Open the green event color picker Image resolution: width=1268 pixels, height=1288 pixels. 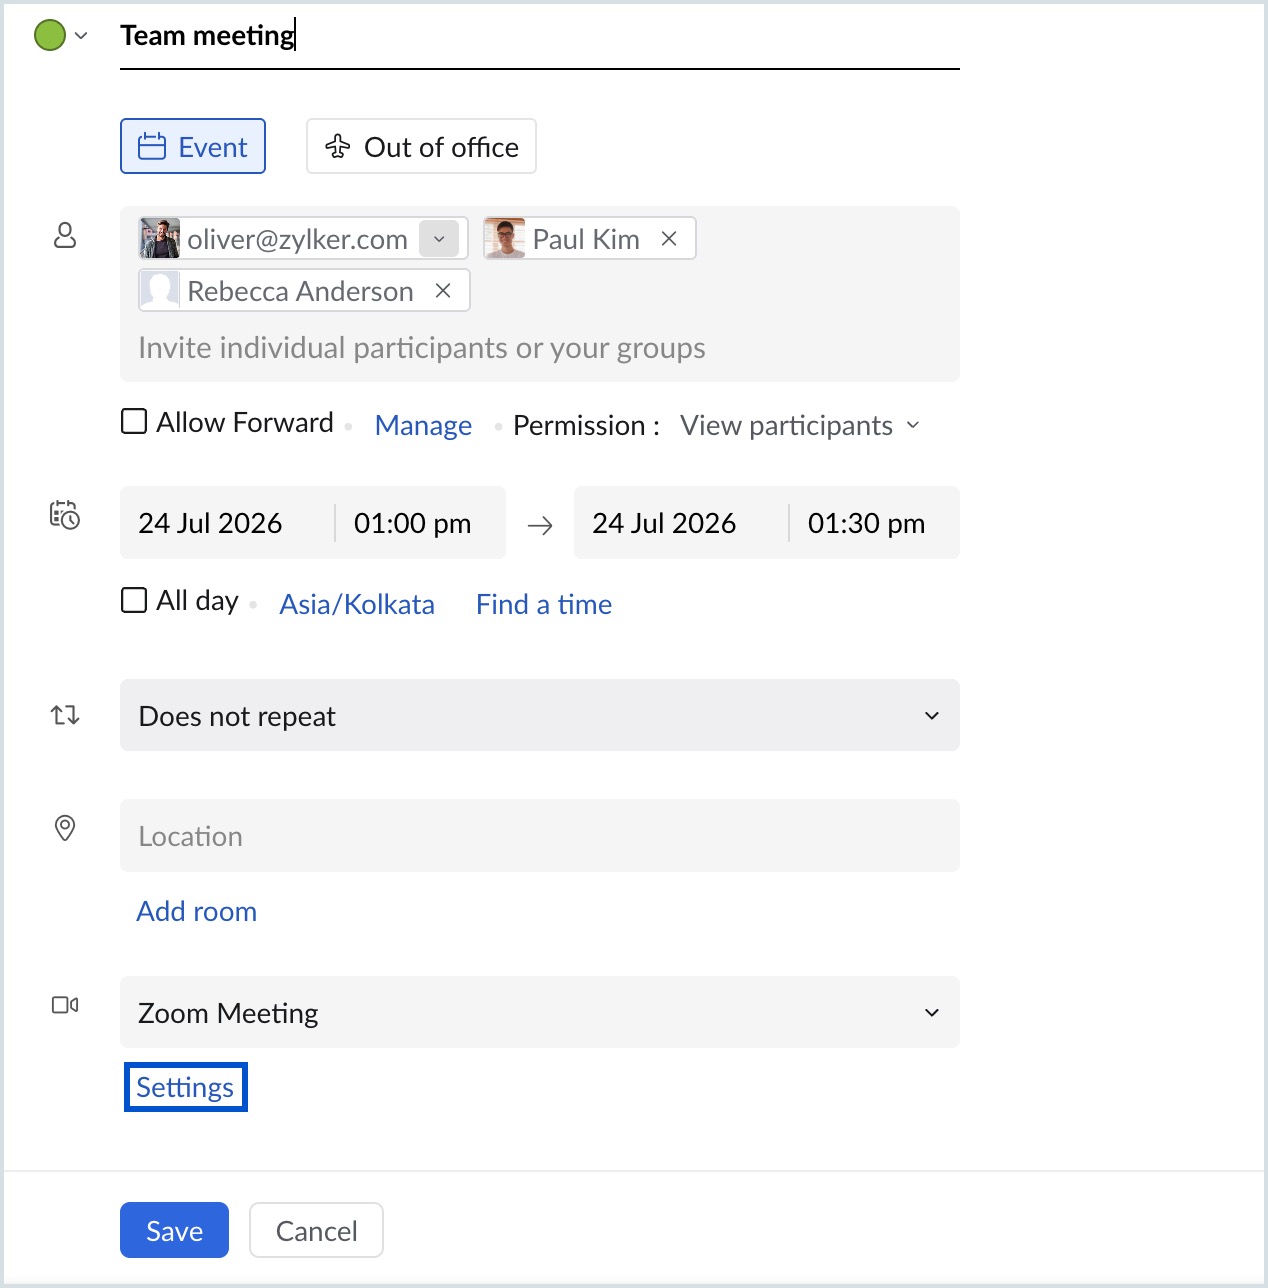click(x=61, y=35)
